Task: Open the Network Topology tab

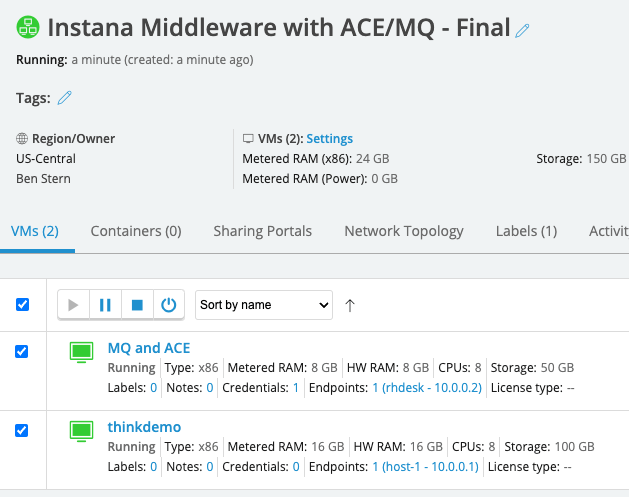Action: pyautogui.click(x=404, y=231)
